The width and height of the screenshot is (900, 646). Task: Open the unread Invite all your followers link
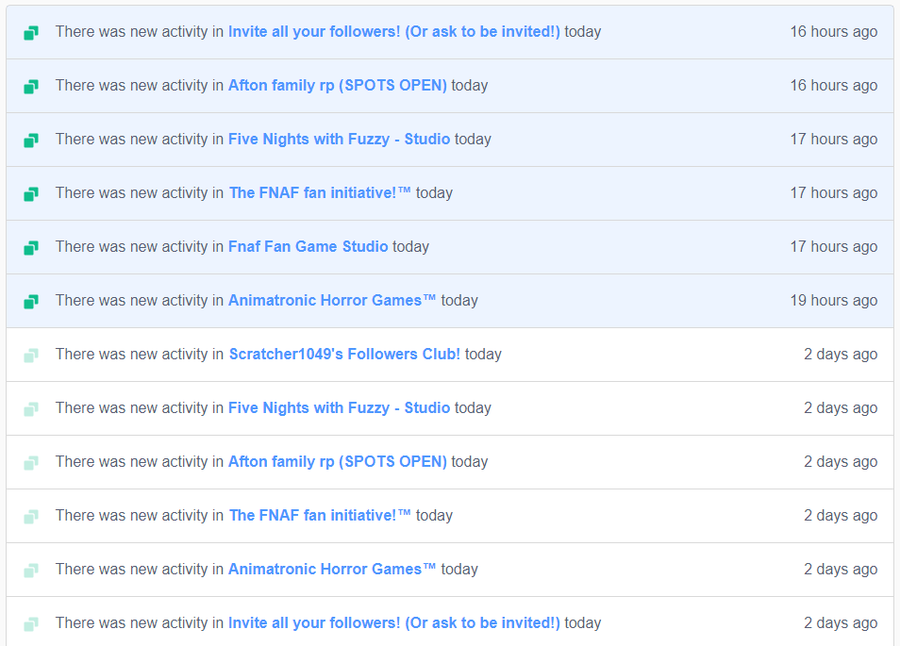pos(394,32)
